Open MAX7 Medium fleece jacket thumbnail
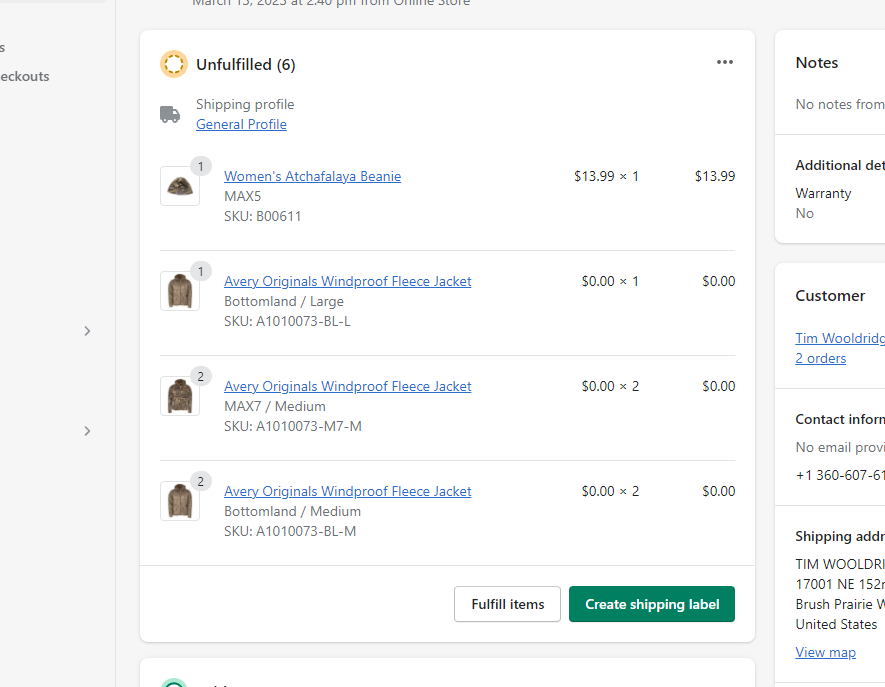 (x=179, y=396)
